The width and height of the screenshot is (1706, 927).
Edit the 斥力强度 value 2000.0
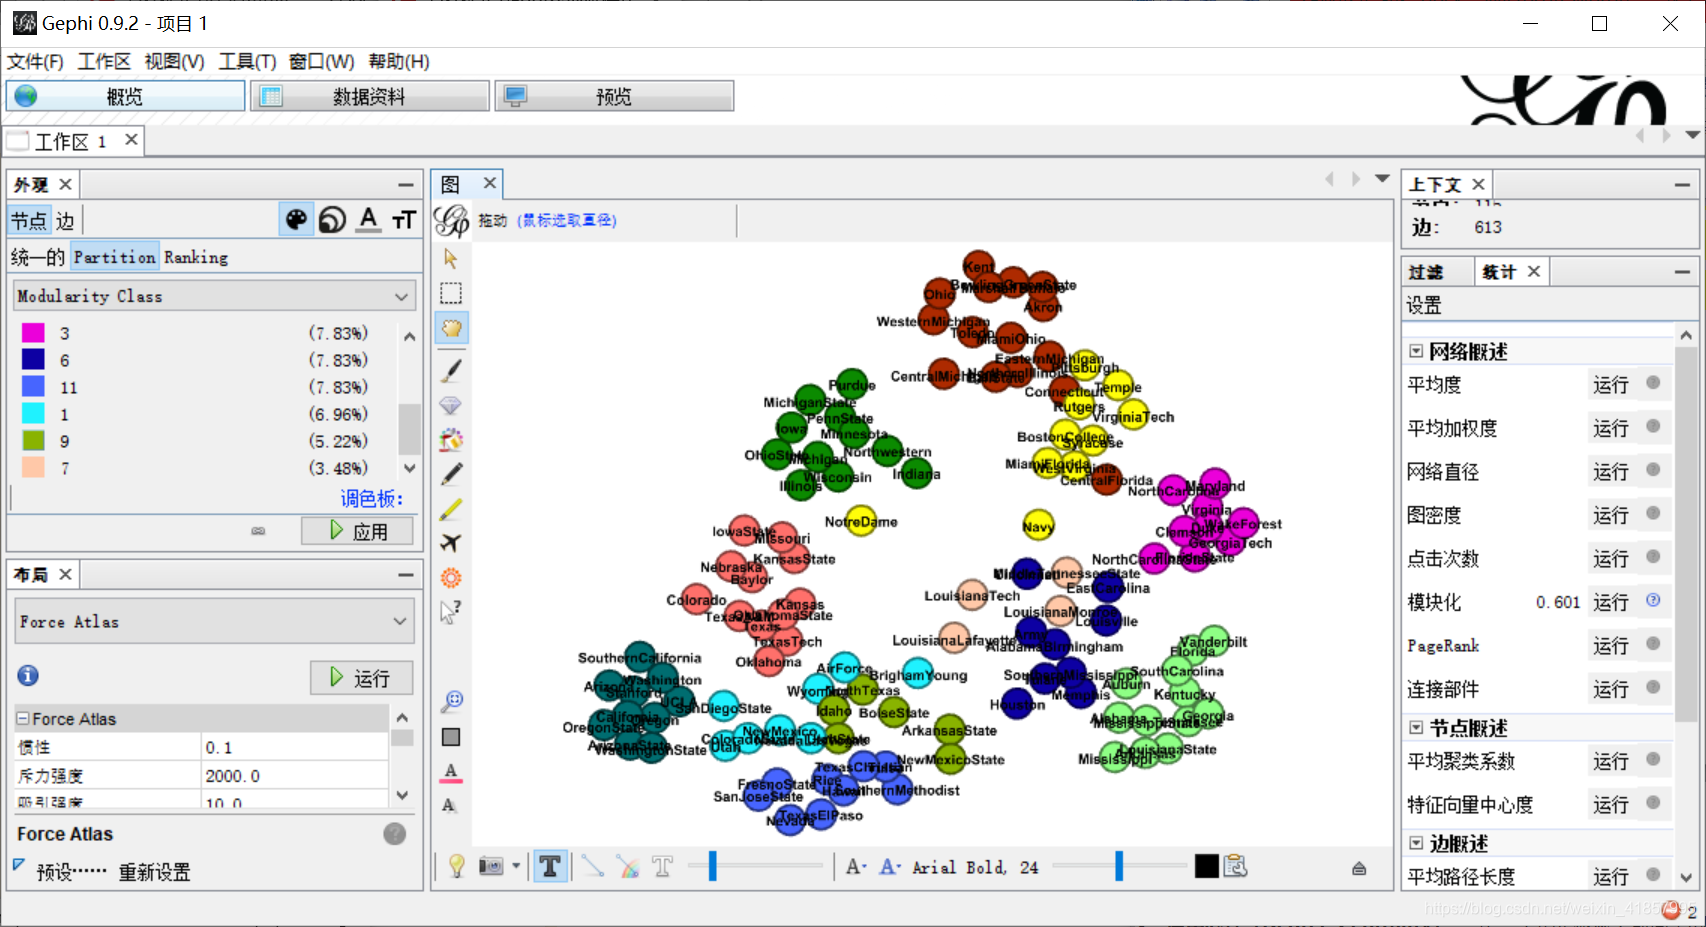(295, 776)
